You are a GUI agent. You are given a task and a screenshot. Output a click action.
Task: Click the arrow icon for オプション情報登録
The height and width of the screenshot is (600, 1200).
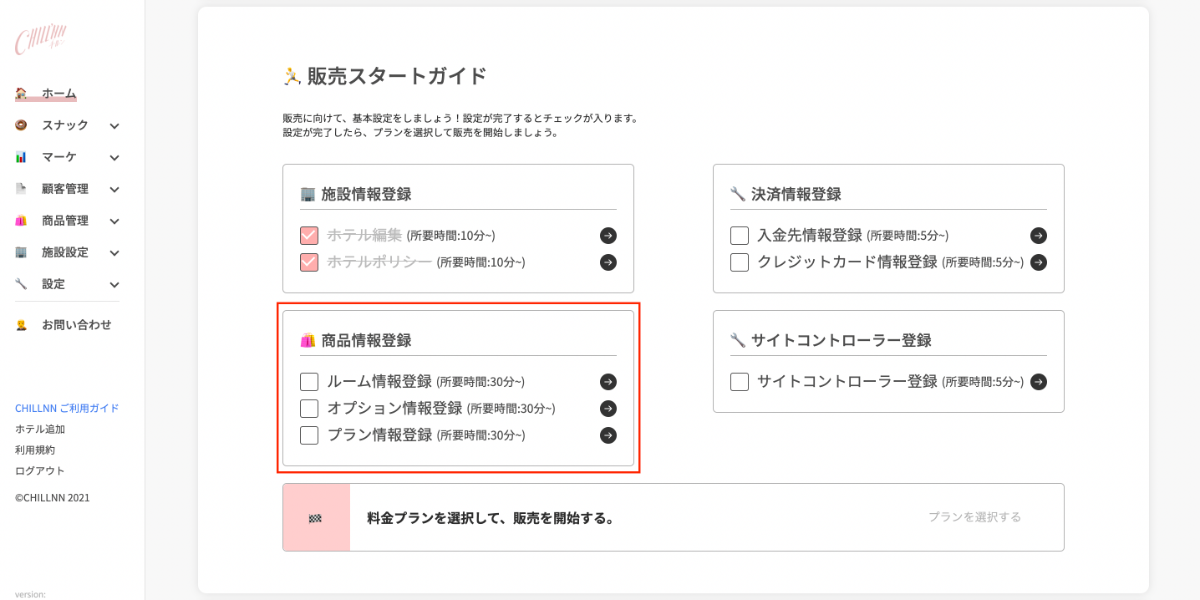[x=608, y=408]
